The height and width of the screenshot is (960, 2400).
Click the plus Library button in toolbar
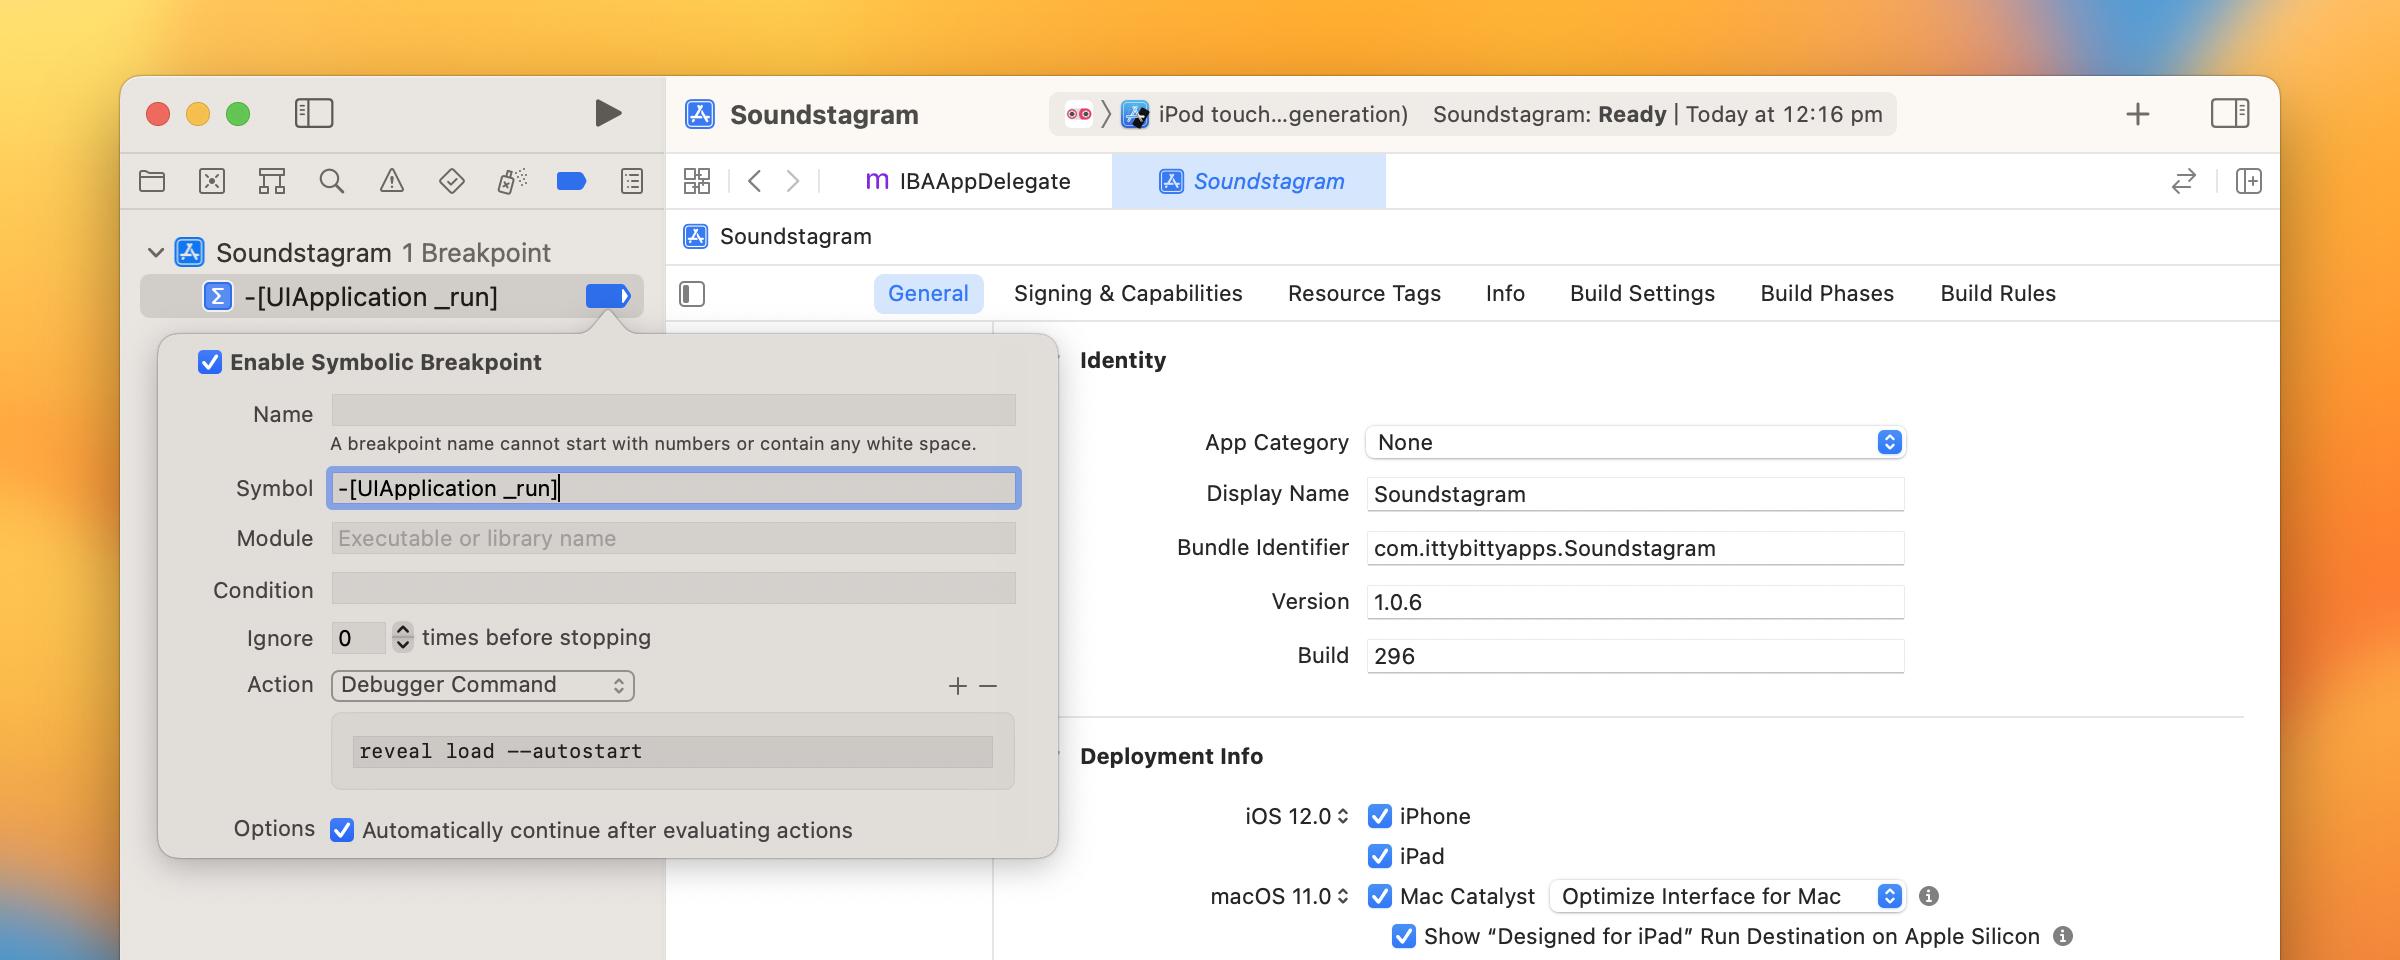click(x=2138, y=114)
